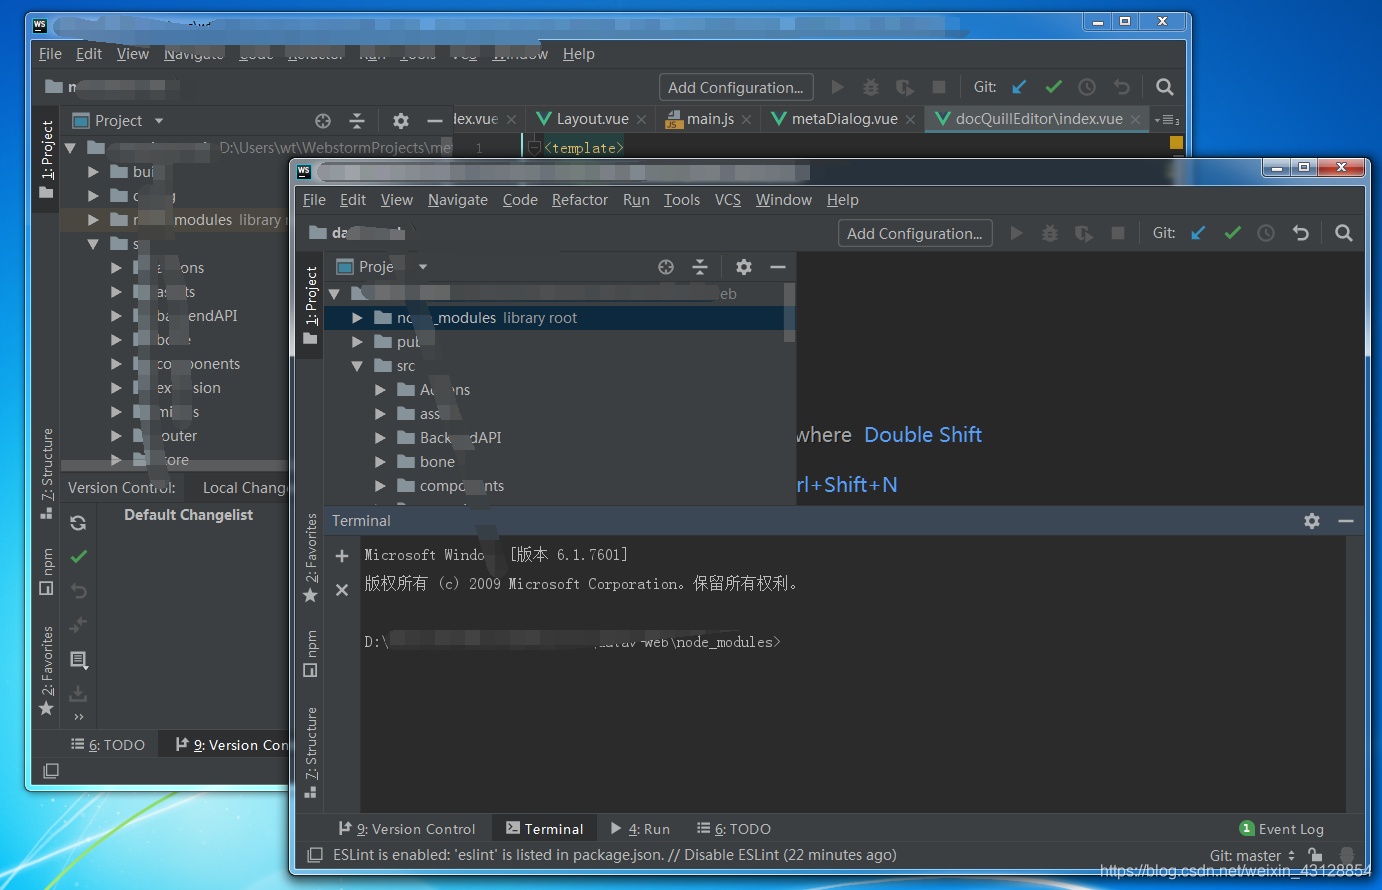The height and width of the screenshot is (890, 1382).
Task: Click green Git commit checkmark in back window toolbar
Action: click(x=1054, y=87)
